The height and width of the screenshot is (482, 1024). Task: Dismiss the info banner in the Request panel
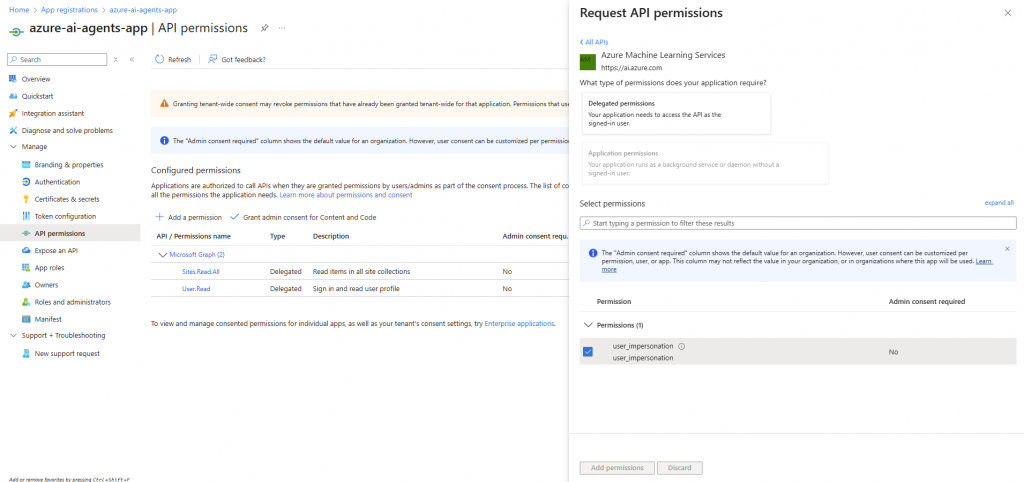pos(1007,248)
